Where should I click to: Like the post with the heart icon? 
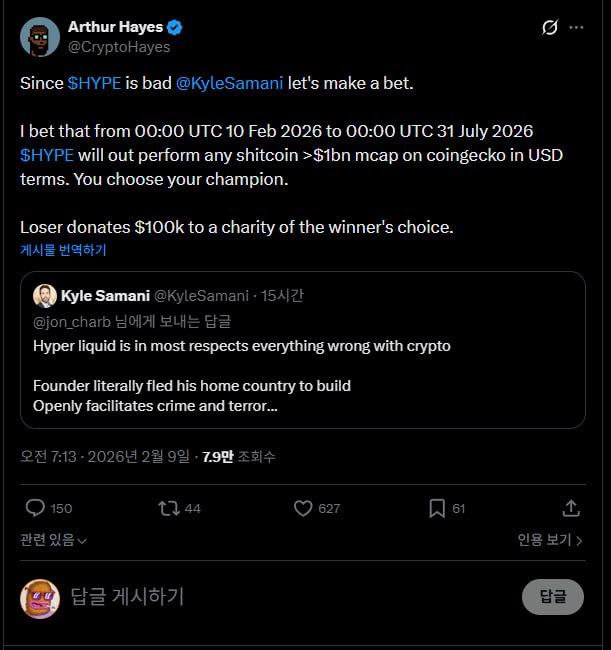click(304, 508)
